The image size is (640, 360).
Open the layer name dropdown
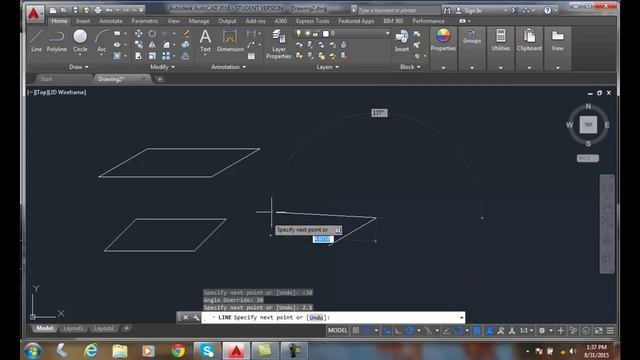387,33
